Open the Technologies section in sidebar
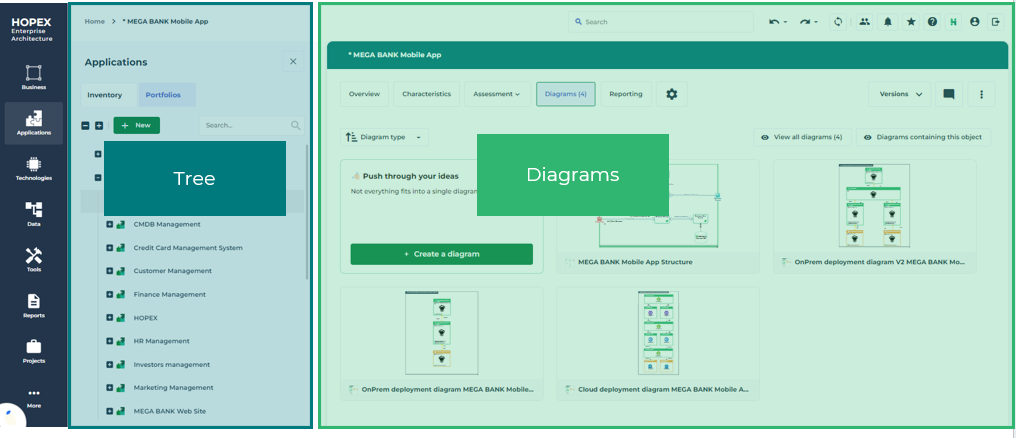 pos(33,168)
